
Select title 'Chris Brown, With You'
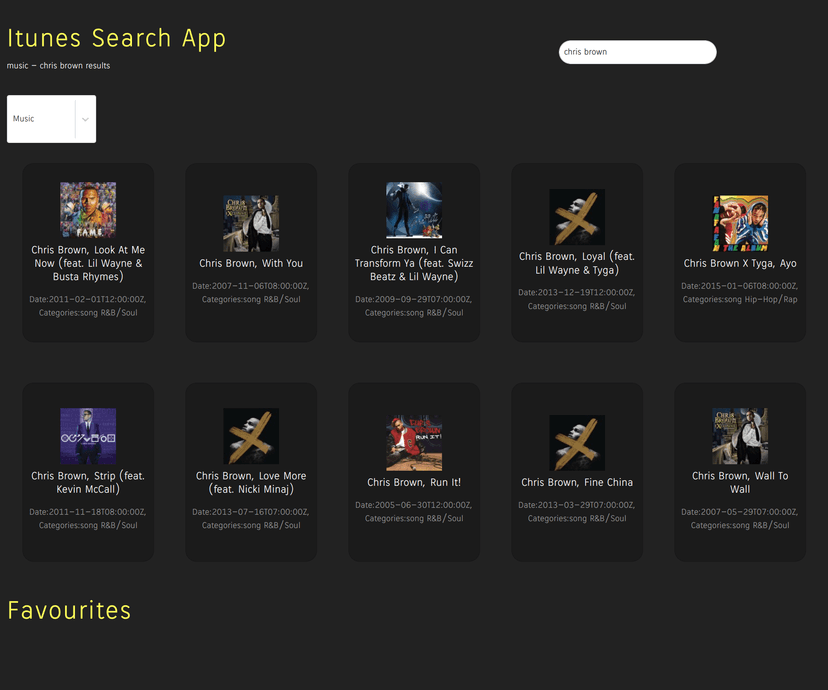251,263
